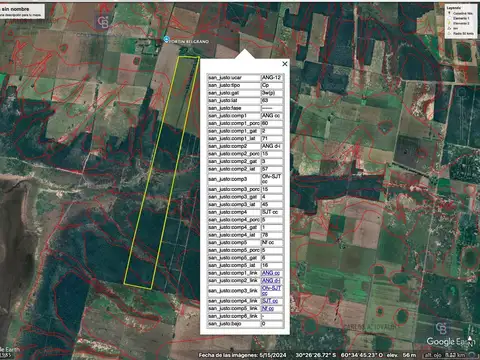Open the ON-SJT cc link in the comp3_link row
Image resolution: width=480 pixels, height=360 pixels.
(x=271, y=291)
